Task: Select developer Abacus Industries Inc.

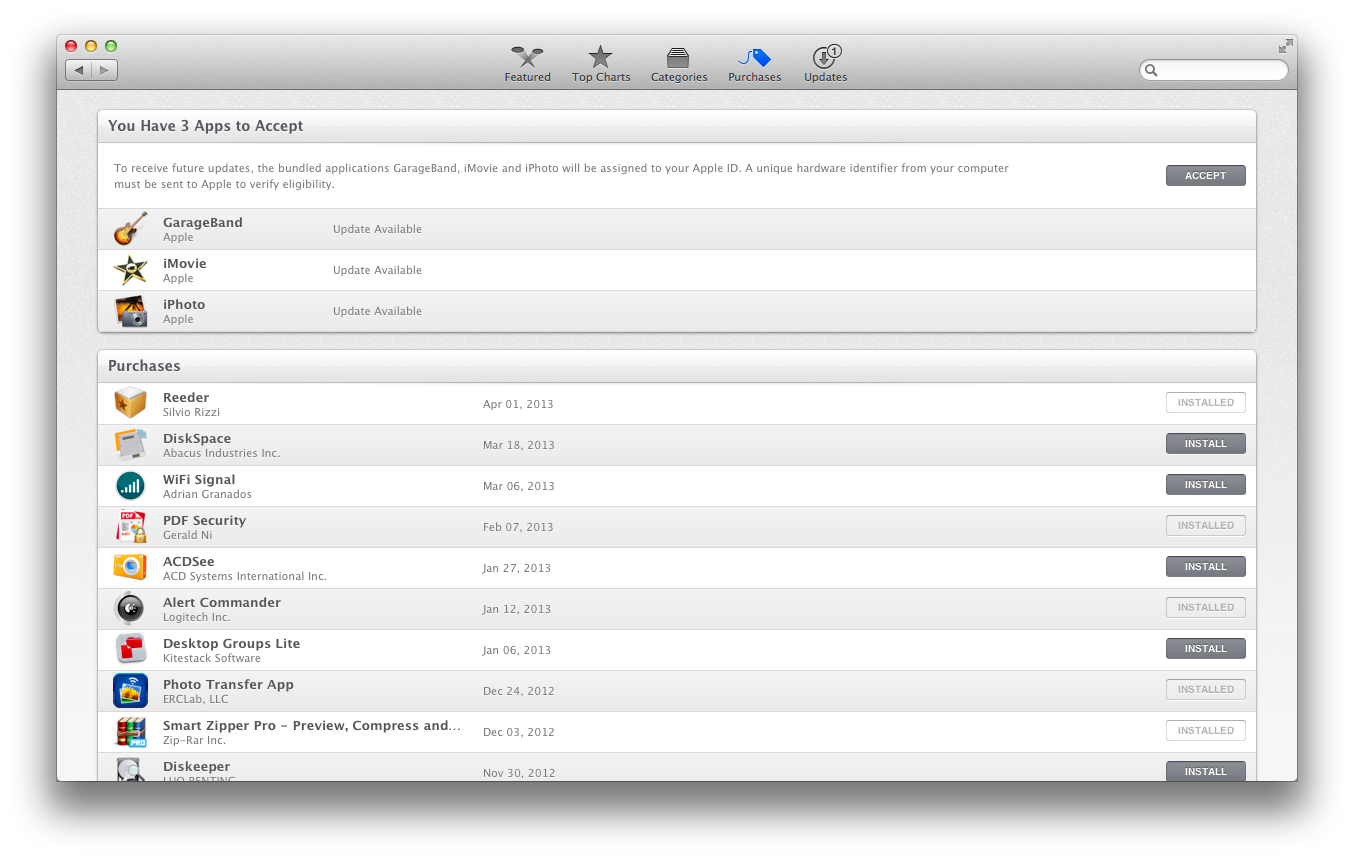Action: coord(222,453)
